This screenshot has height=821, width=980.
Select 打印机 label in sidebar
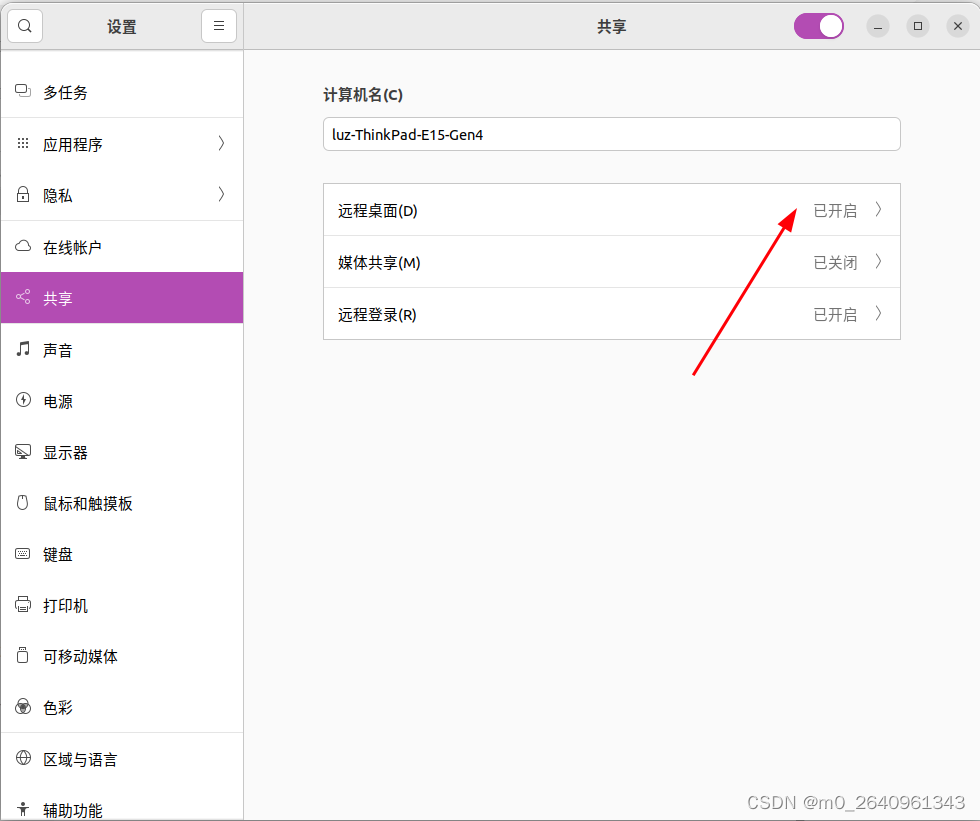pos(66,605)
